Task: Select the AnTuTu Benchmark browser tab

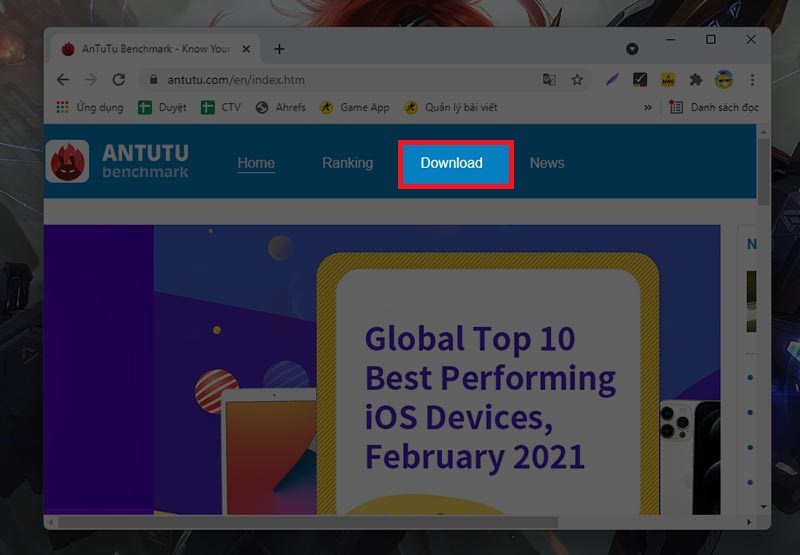Action: pos(156,49)
